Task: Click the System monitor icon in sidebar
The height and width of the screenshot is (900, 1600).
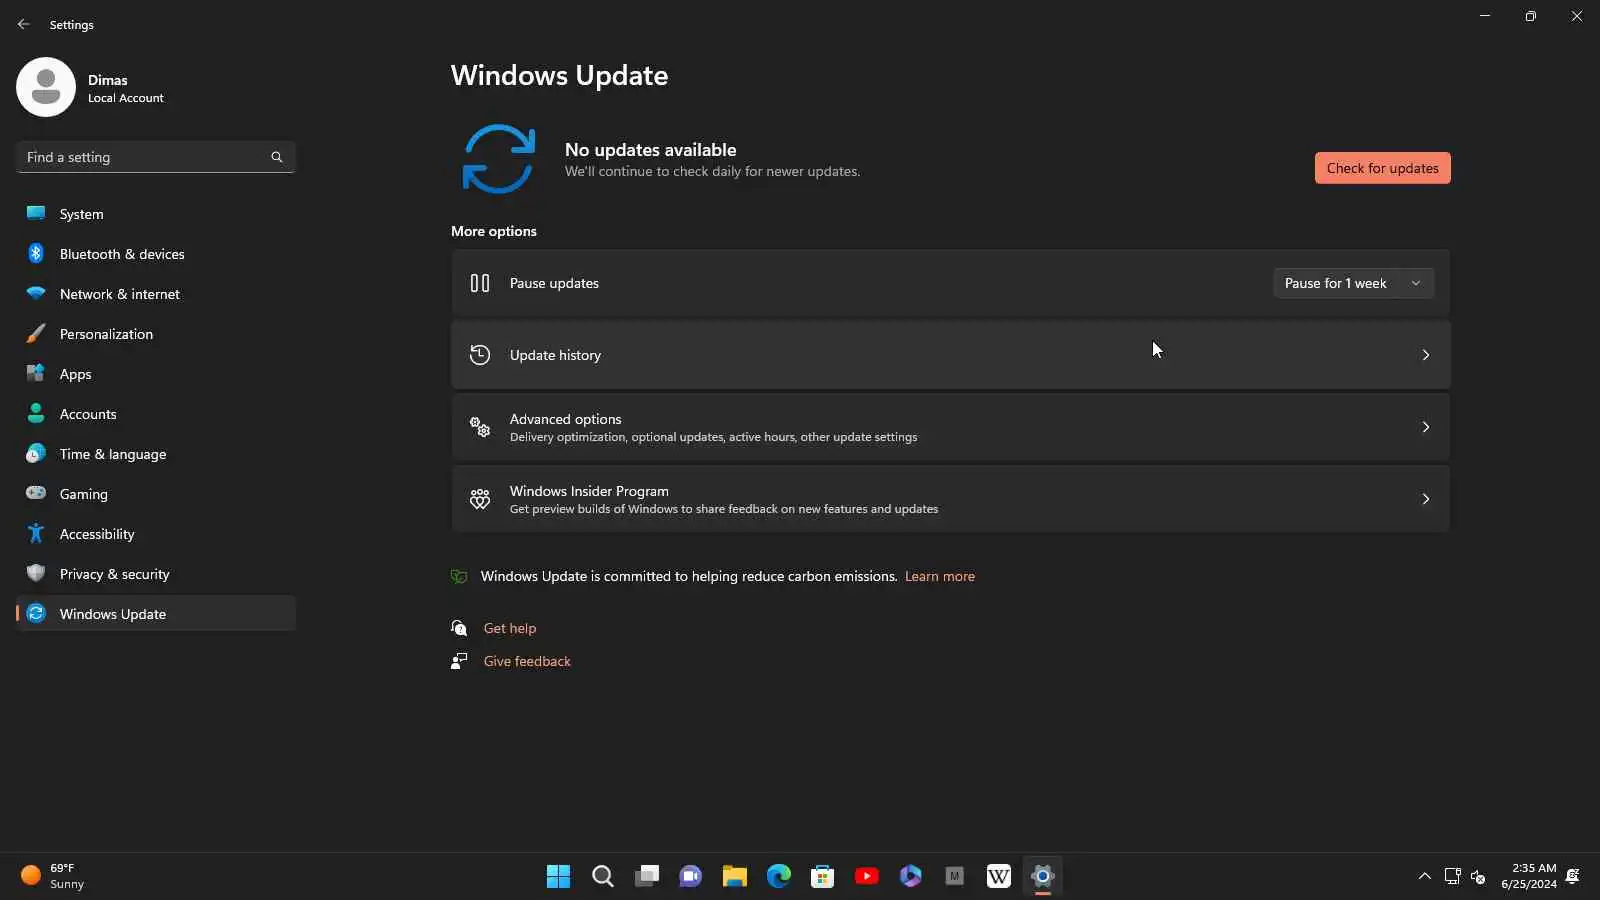Action: pyautogui.click(x=36, y=213)
